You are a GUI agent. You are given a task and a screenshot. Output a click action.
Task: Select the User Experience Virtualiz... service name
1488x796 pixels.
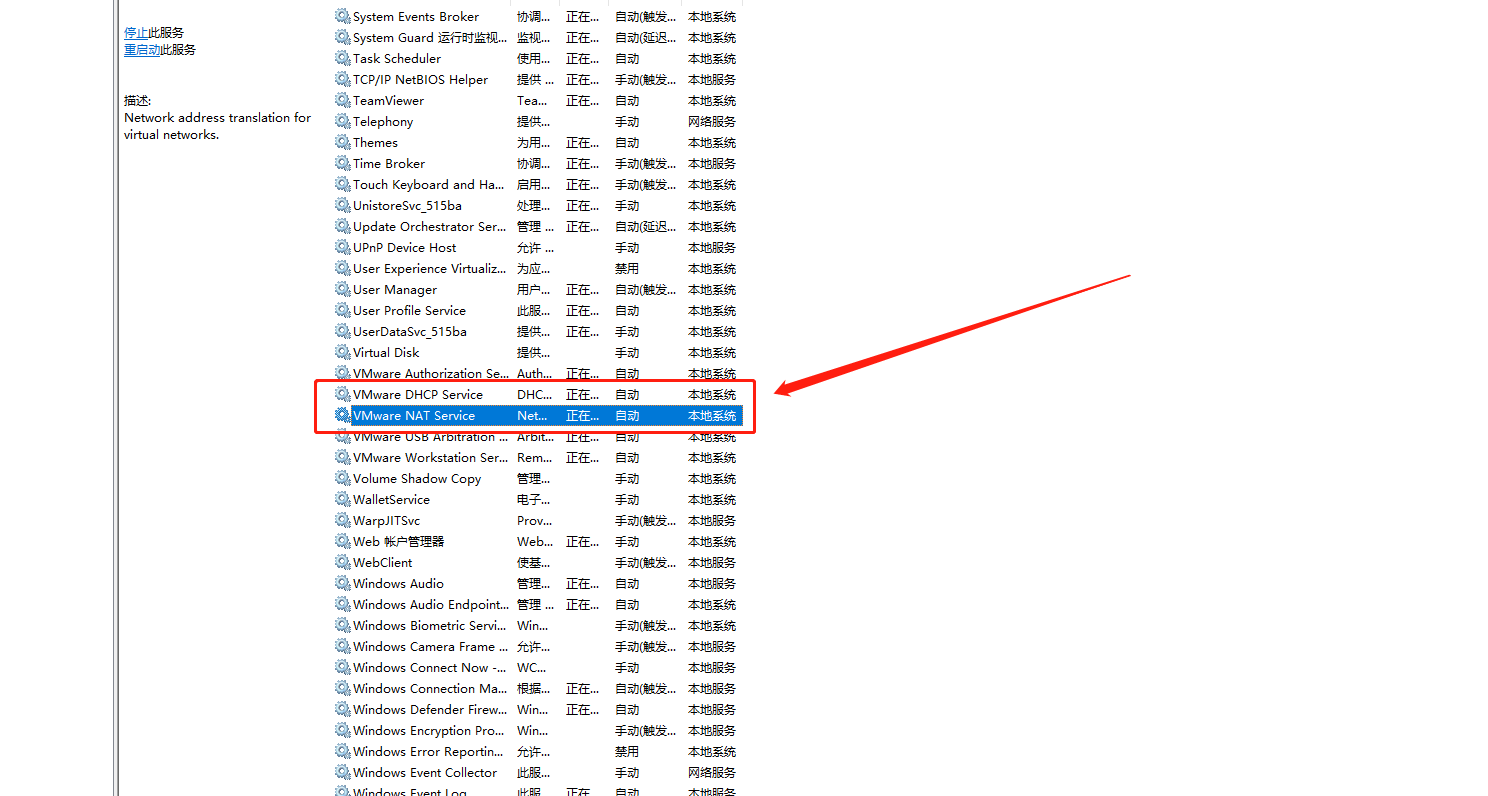pos(430,269)
